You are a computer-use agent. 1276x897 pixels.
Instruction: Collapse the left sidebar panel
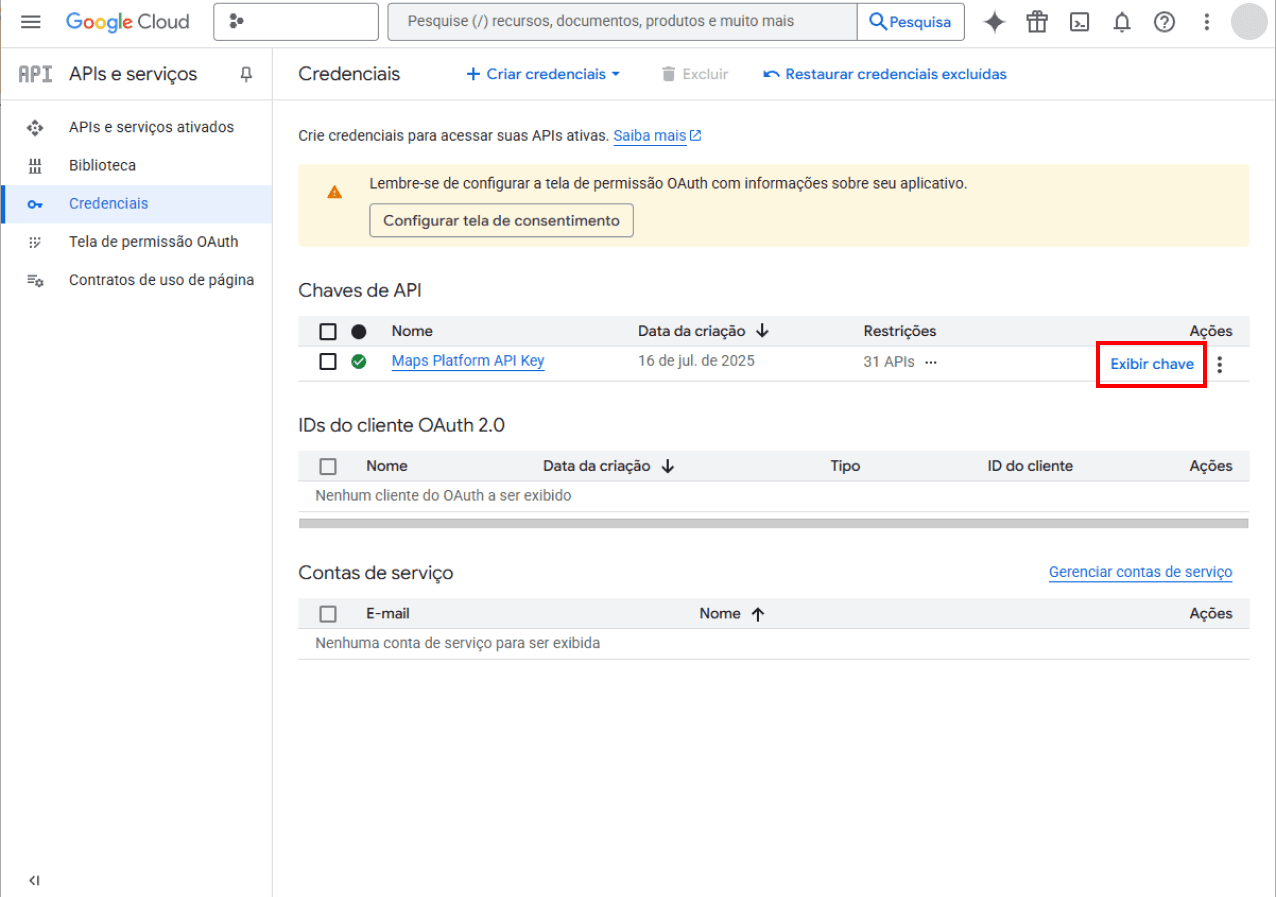pos(34,880)
